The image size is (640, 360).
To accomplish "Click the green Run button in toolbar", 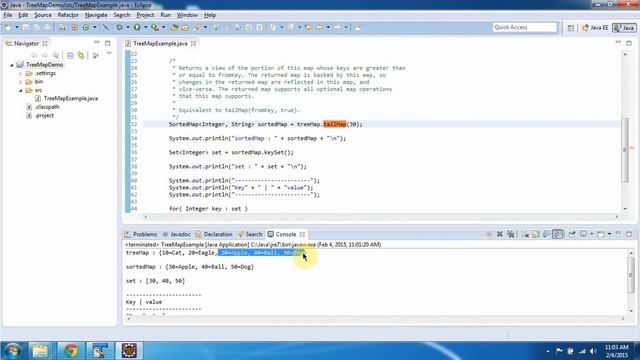I will tap(137, 27).
